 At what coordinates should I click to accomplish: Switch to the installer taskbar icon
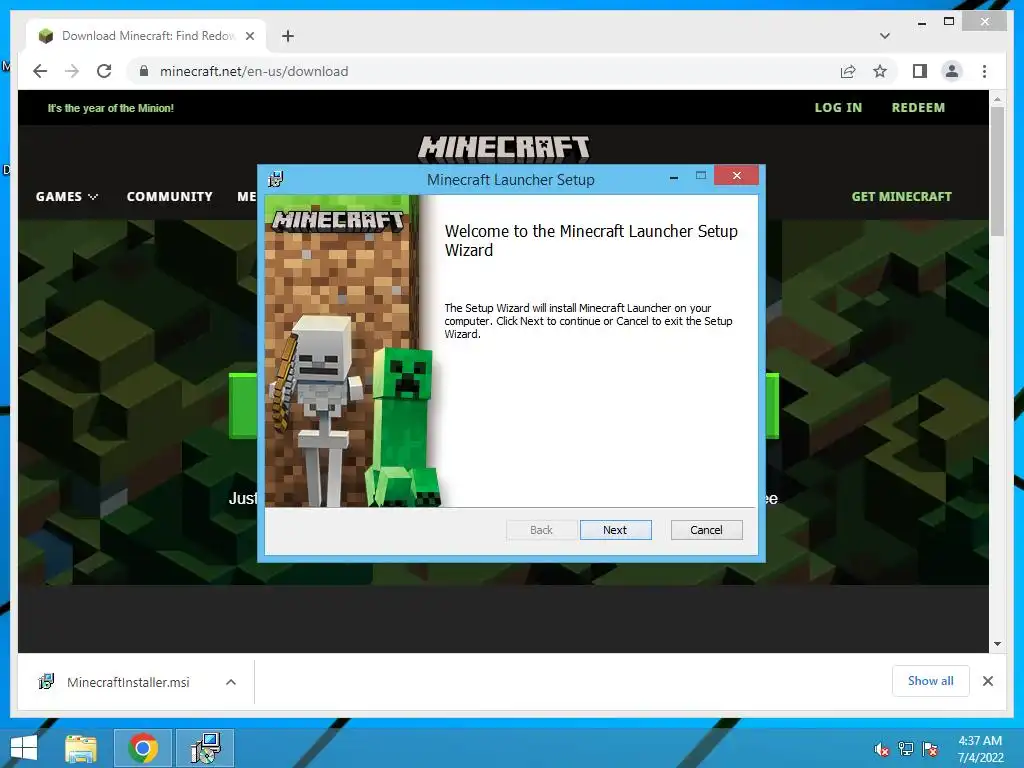point(205,748)
